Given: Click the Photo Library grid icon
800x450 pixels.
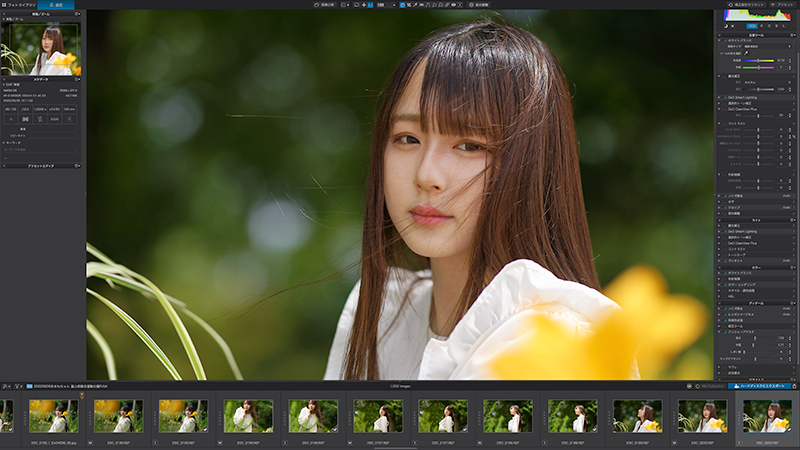Looking at the screenshot, I should pos(4,5).
